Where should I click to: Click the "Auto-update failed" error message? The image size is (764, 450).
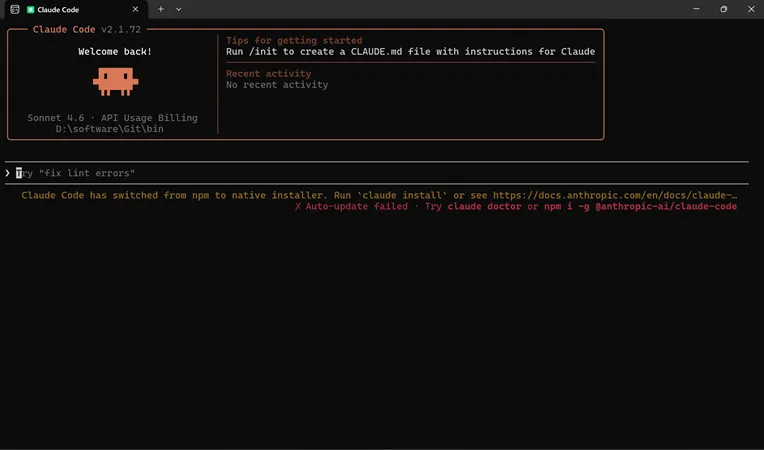[357, 206]
